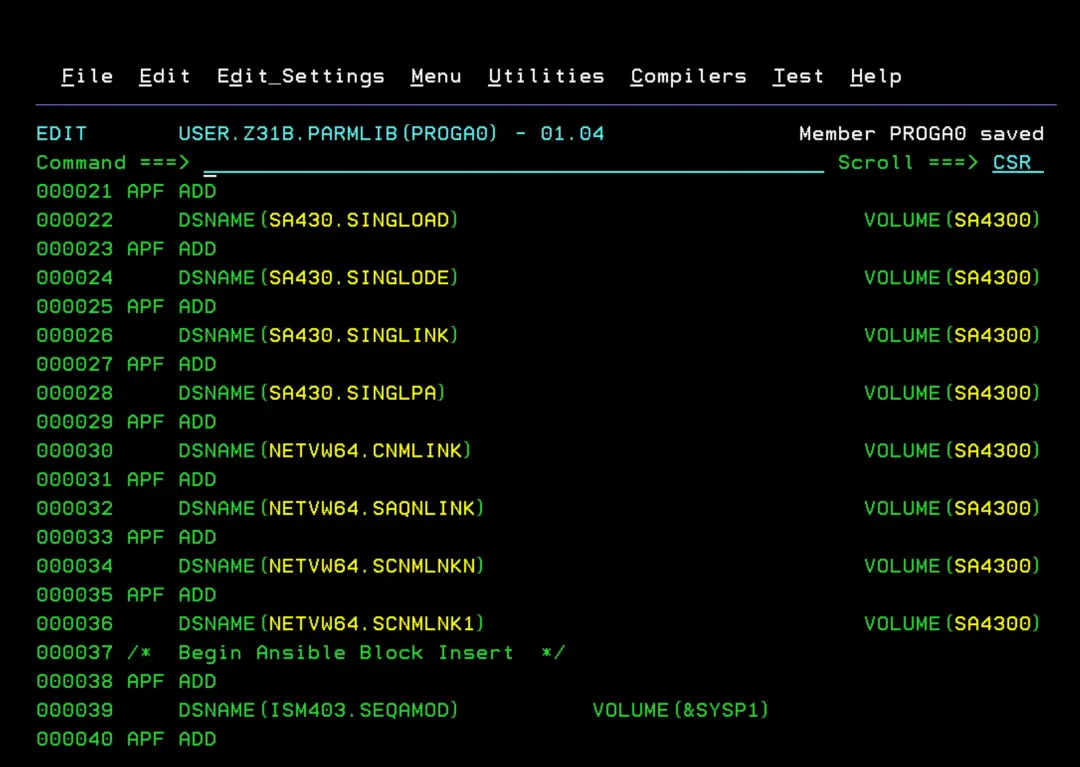Click the EDIT panel label
This screenshot has width=1080, height=767.
[x=61, y=134]
